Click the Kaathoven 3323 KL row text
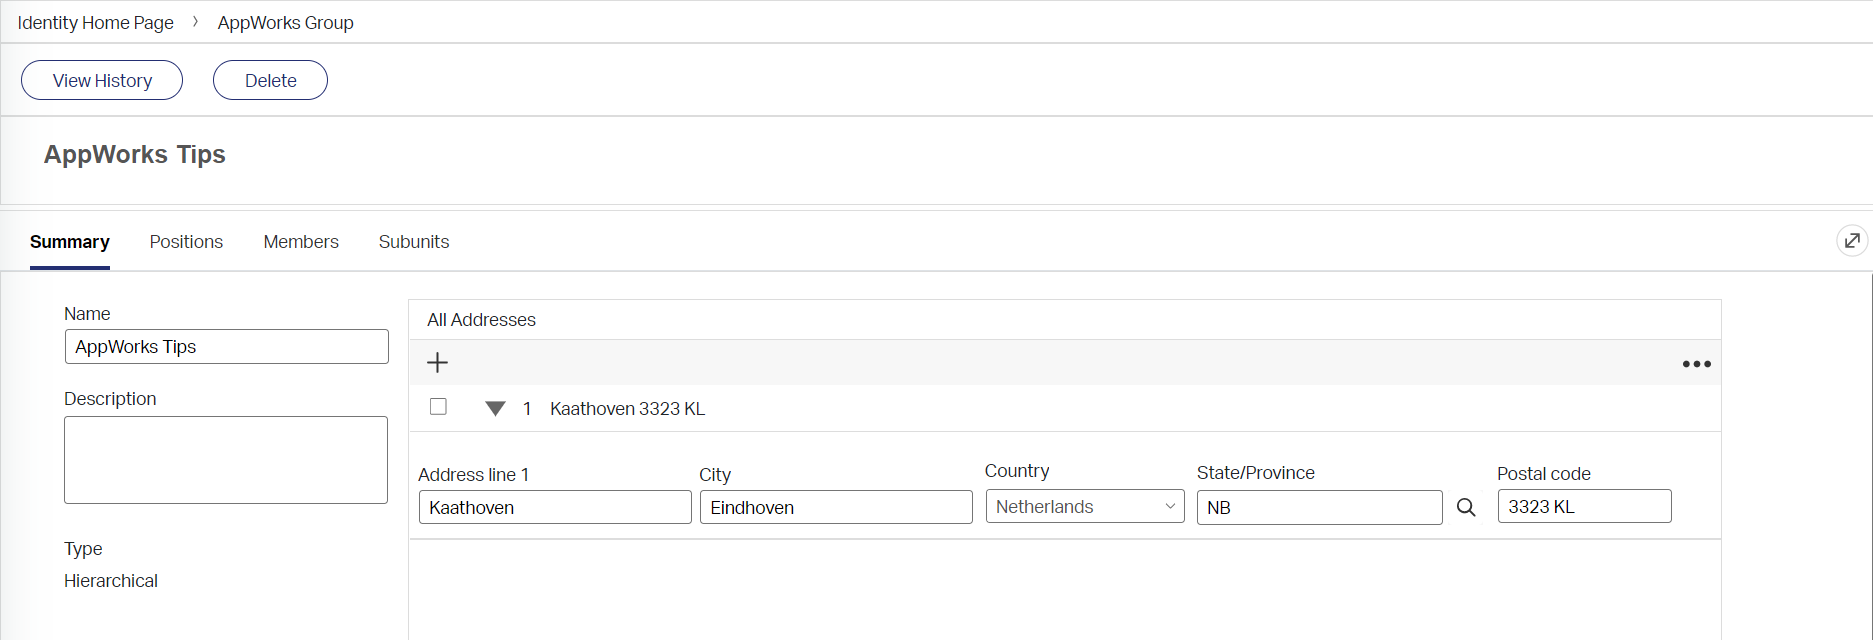Image resolution: width=1873 pixels, height=640 pixels. [627, 409]
